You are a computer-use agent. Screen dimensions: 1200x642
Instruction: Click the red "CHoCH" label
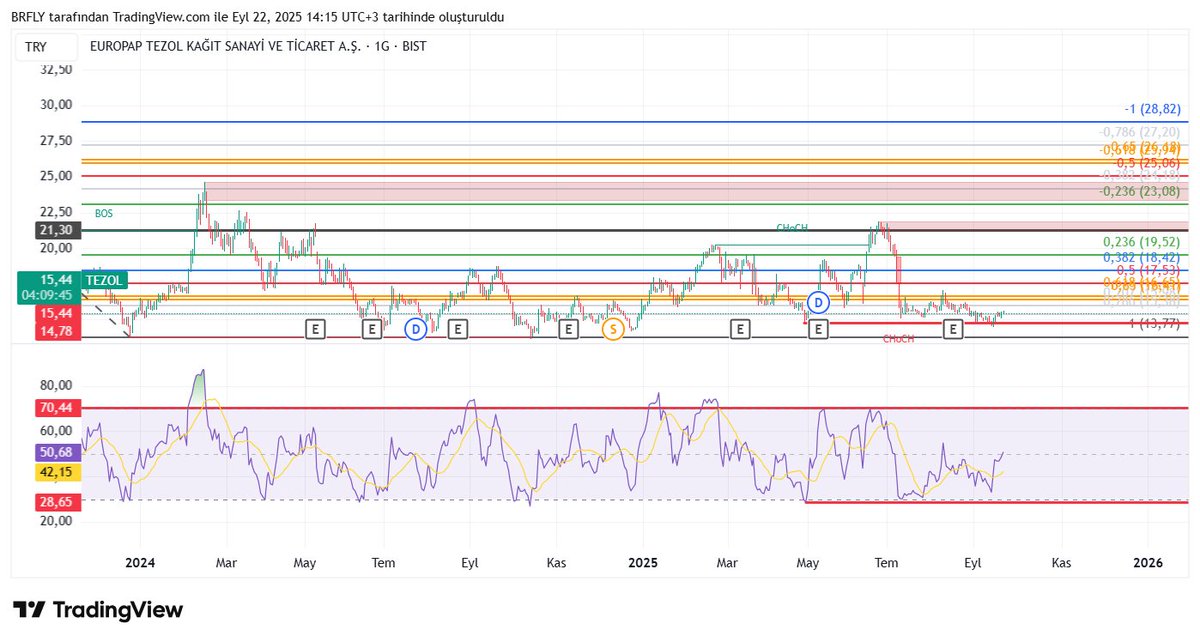(x=898, y=339)
